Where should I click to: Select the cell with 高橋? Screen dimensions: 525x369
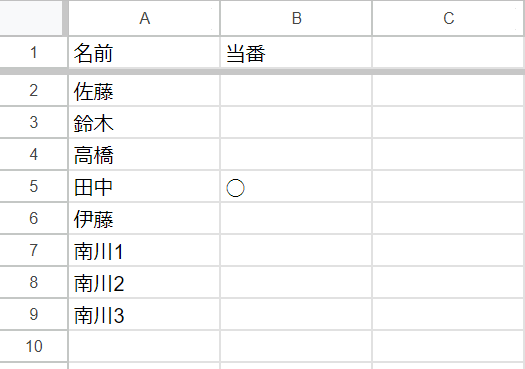tap(144, 154)
